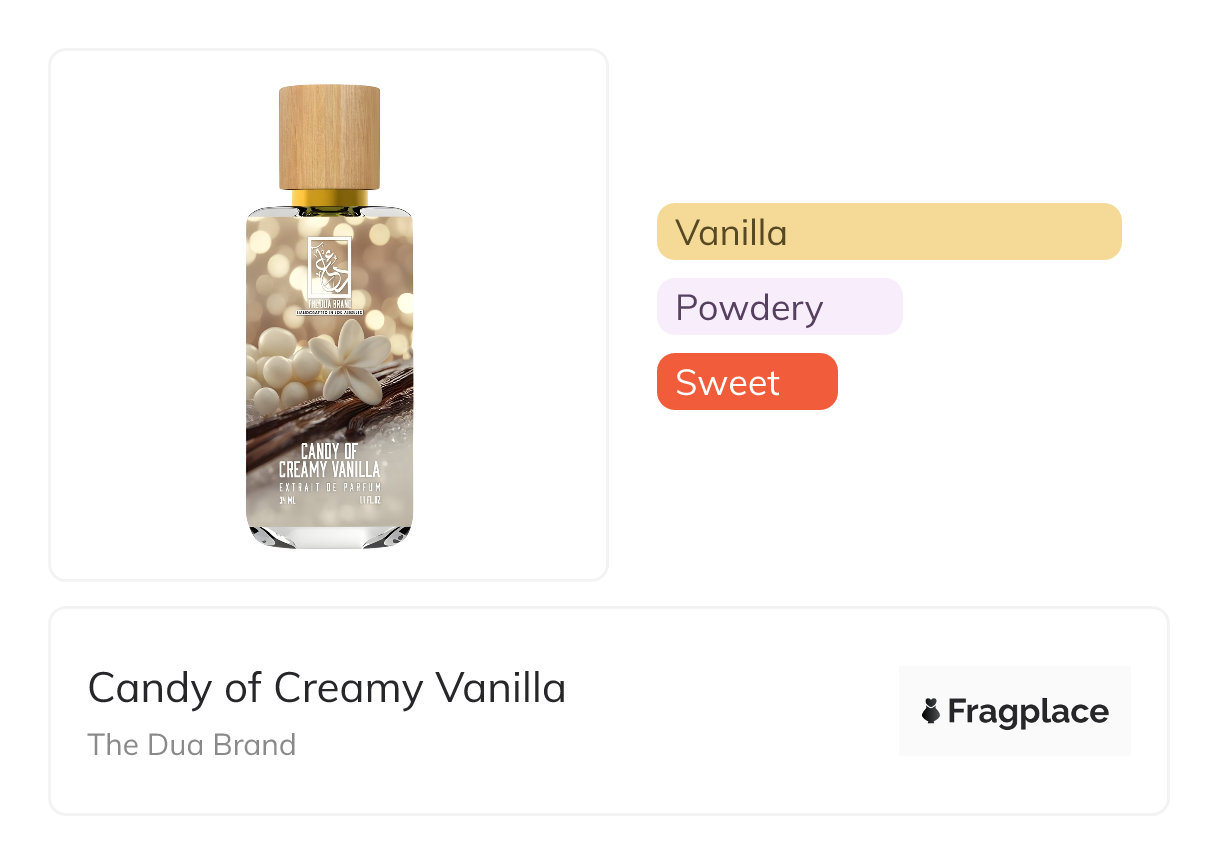Image resolution: width=1218 pixels, height=864 pixels.
Task: Click the FL OZ marking on bottle
Action: click(370, 500)
